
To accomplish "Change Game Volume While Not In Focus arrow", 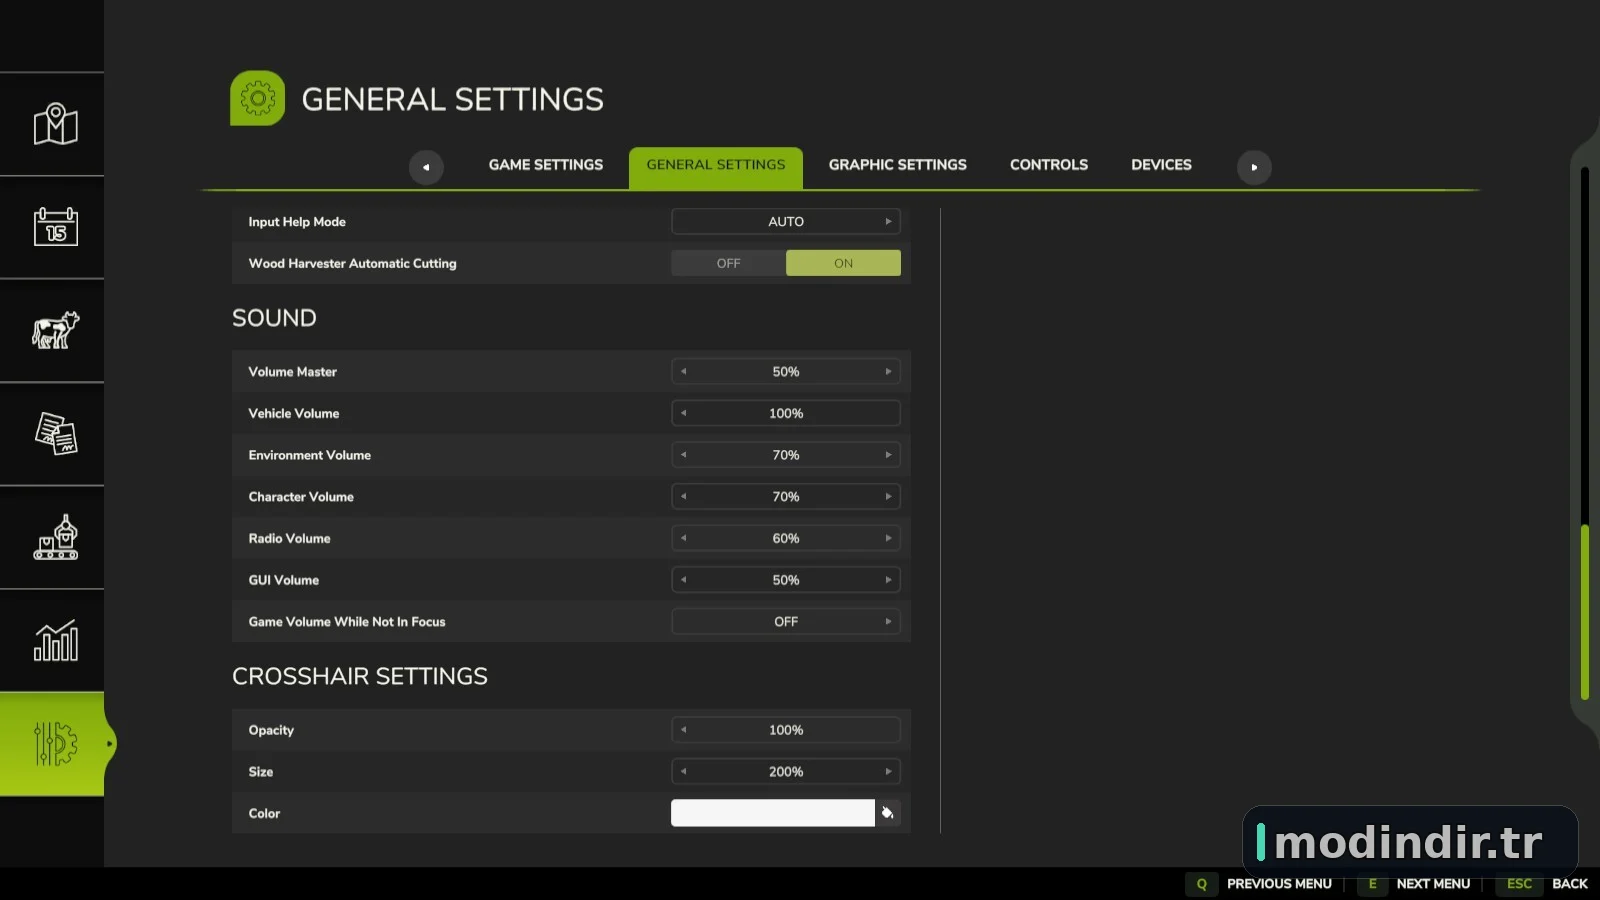I will [x=888, y=622].
